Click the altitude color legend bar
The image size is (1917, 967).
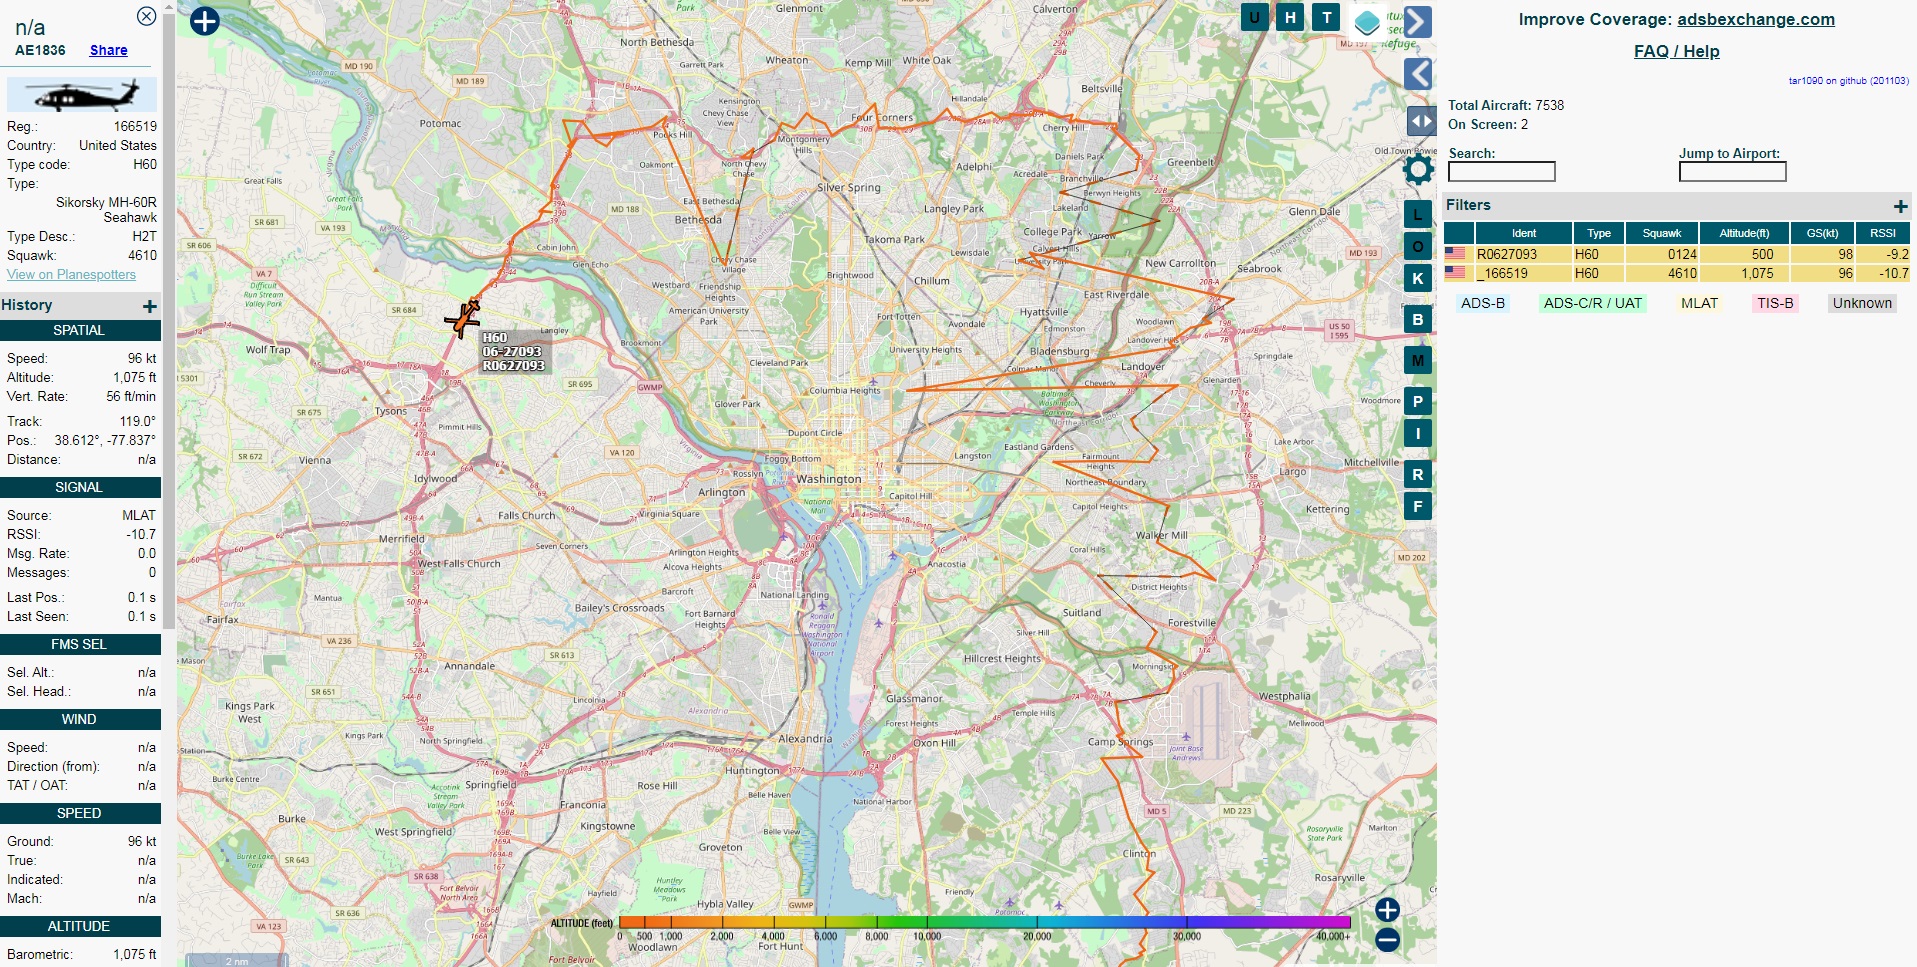(984, 922)
